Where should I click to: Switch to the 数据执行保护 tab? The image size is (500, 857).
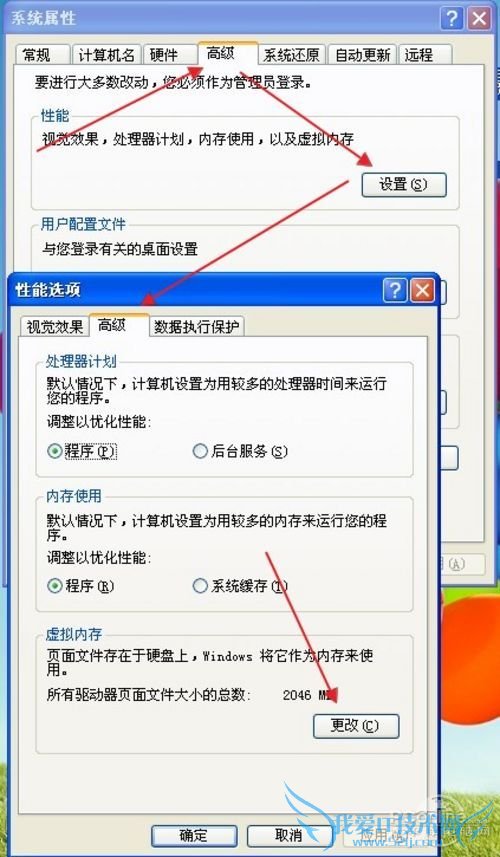(197, 327)
